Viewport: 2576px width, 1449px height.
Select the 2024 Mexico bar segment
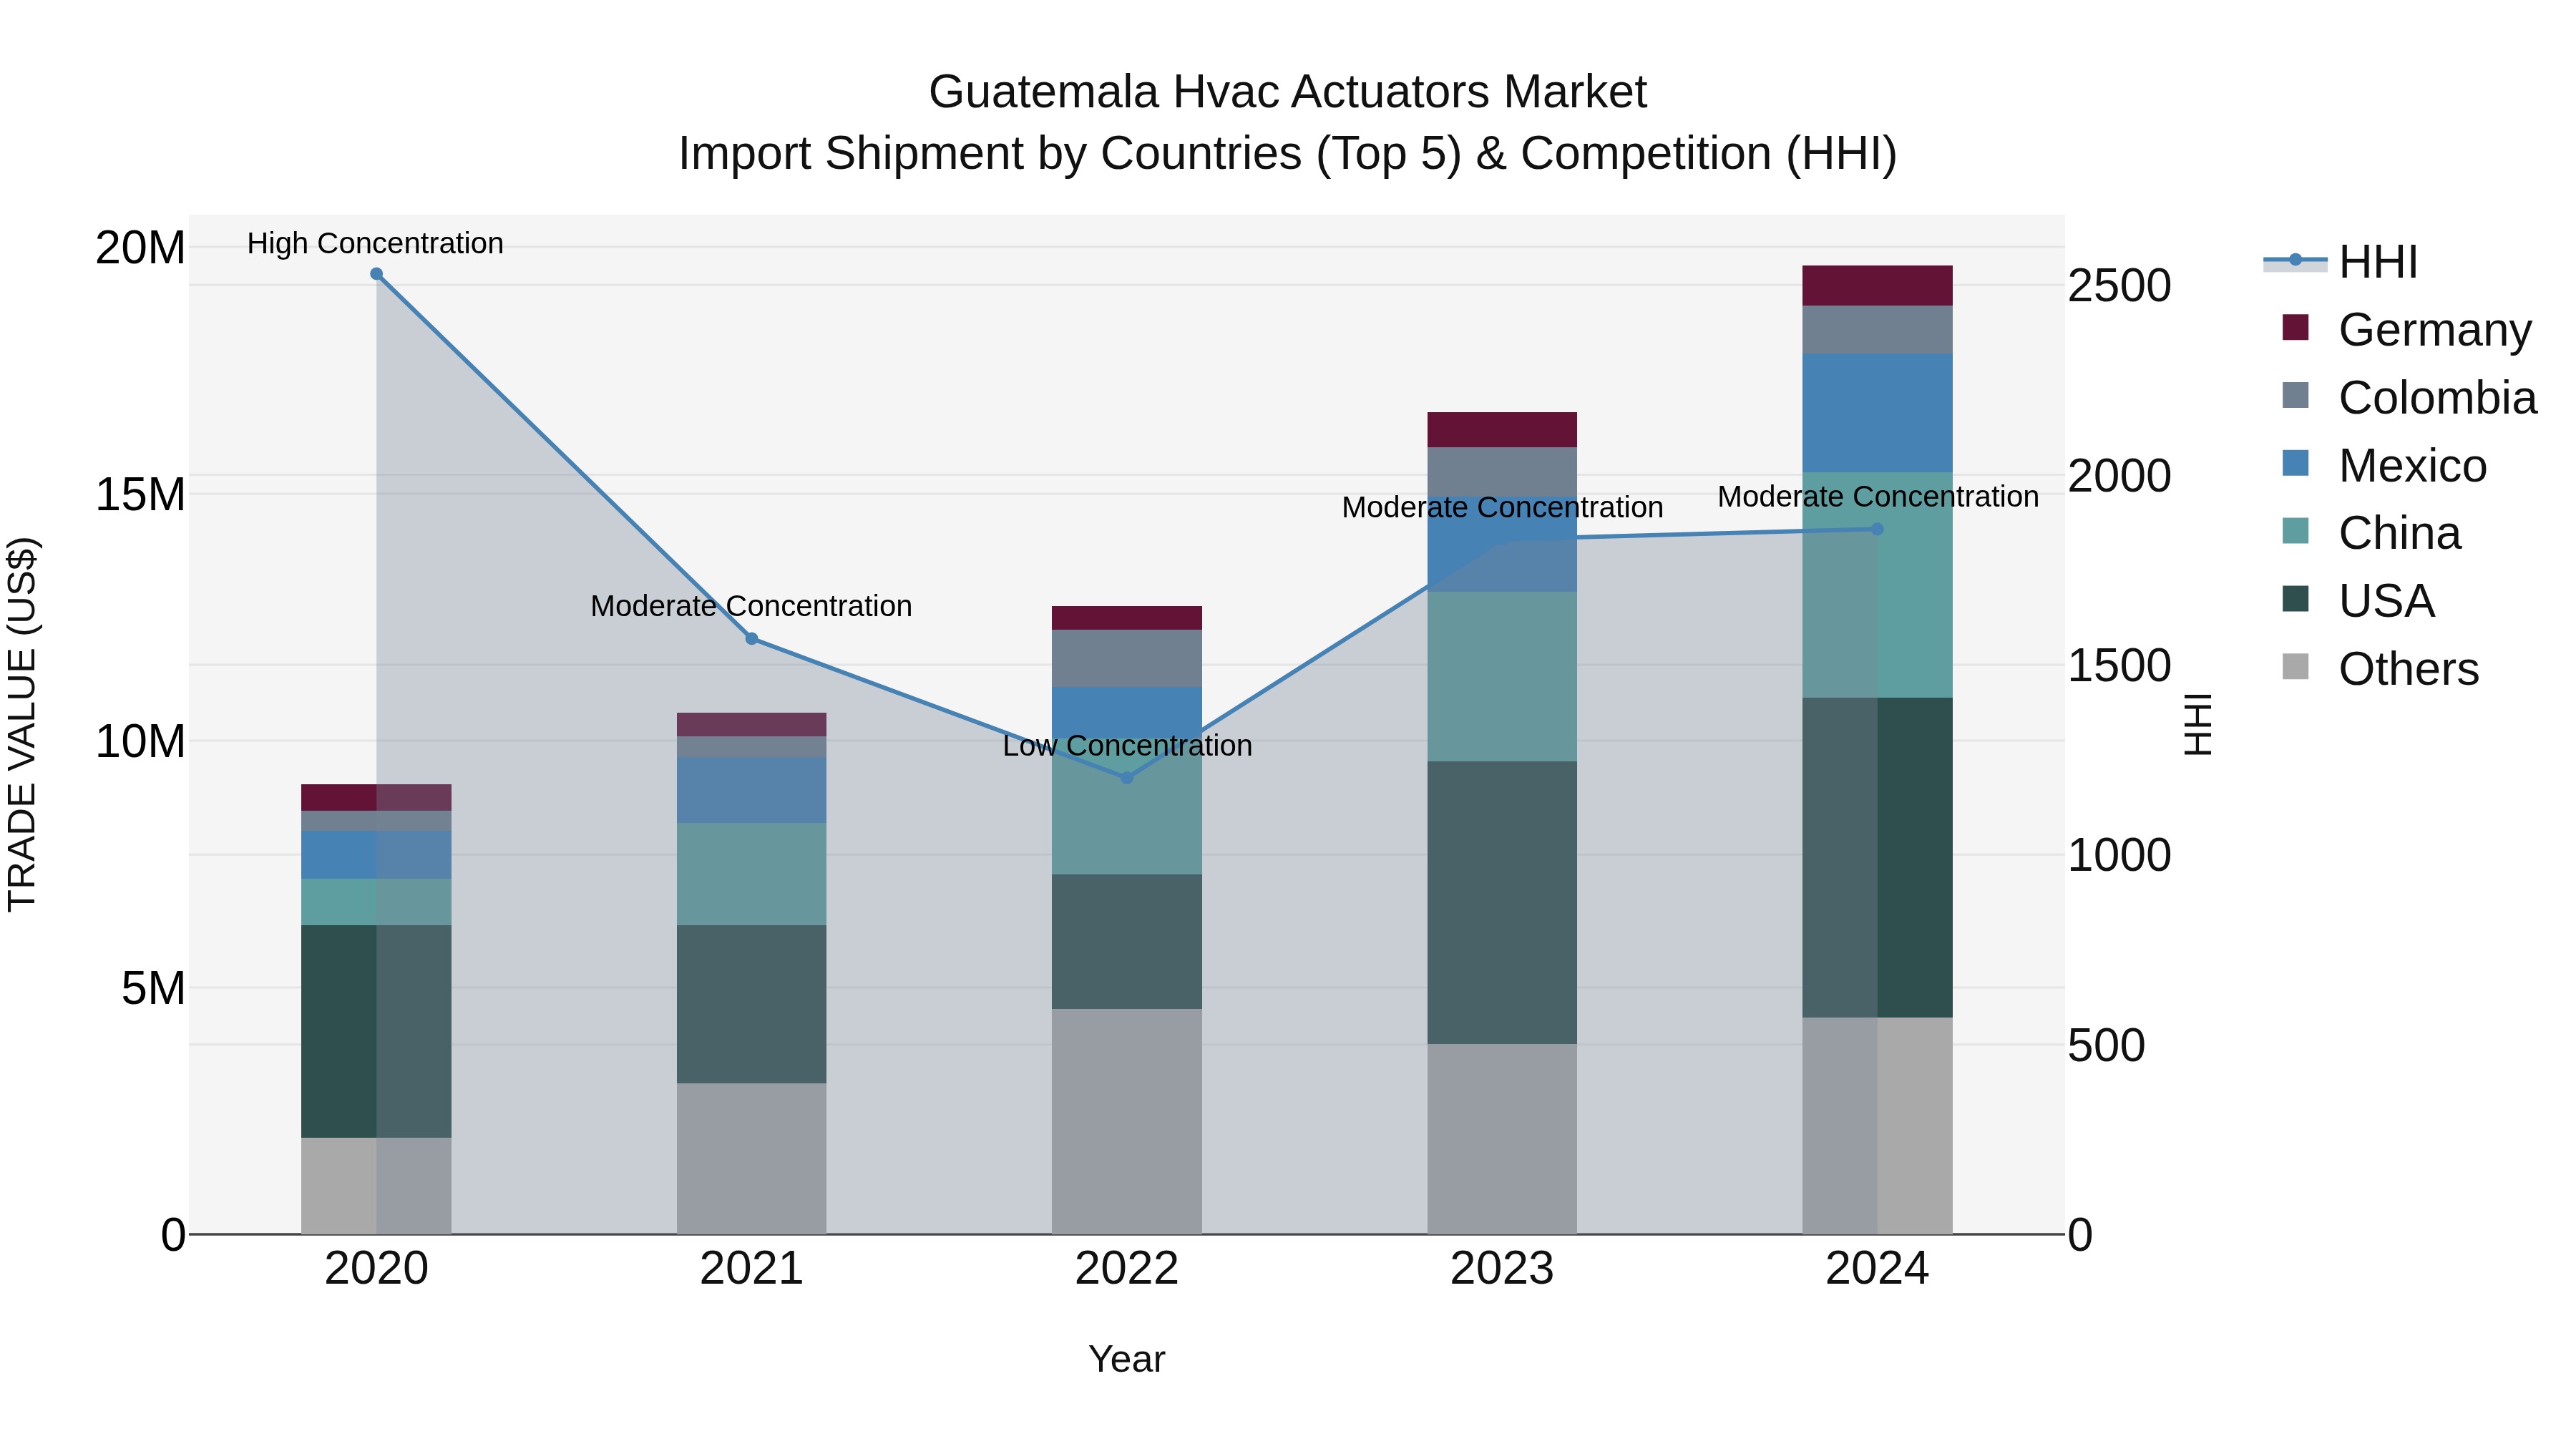click(1877, 413)
